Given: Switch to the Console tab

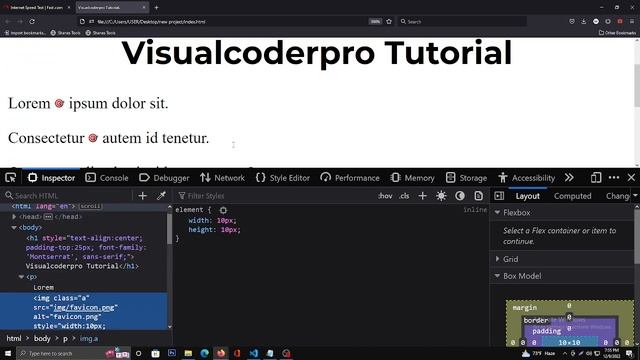Looking at the screenshot, I should 107,178.
